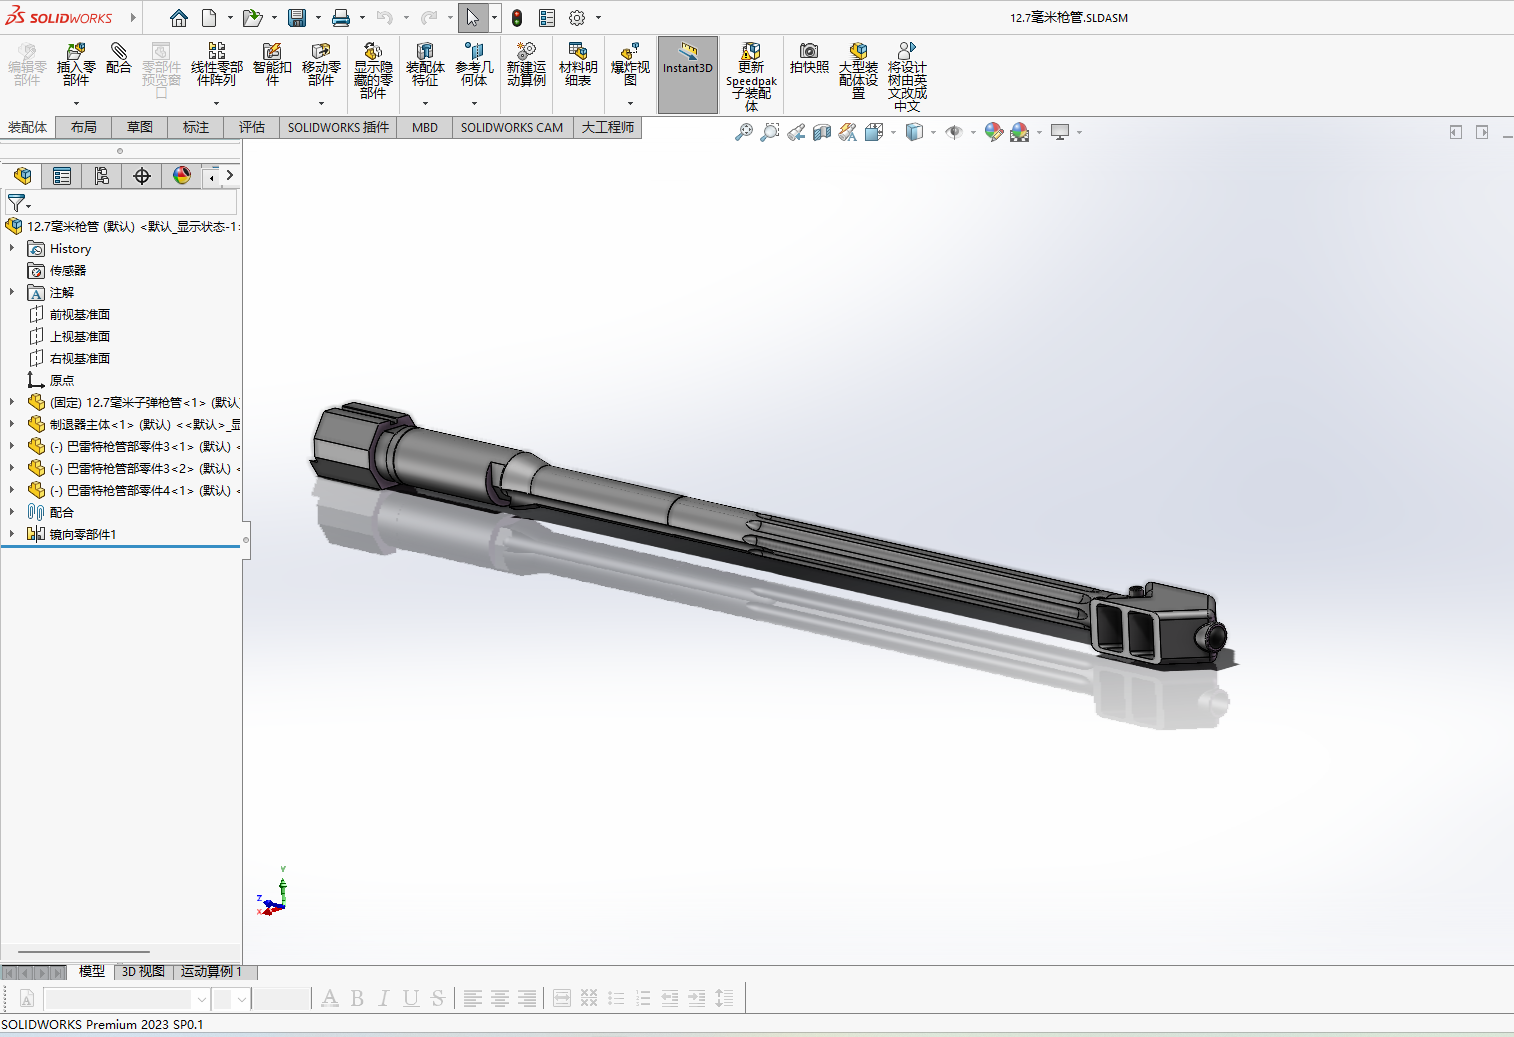This screenshot has width=1514, height=1037.
Task: Create a new document via New icon
Action: point(209,18)
